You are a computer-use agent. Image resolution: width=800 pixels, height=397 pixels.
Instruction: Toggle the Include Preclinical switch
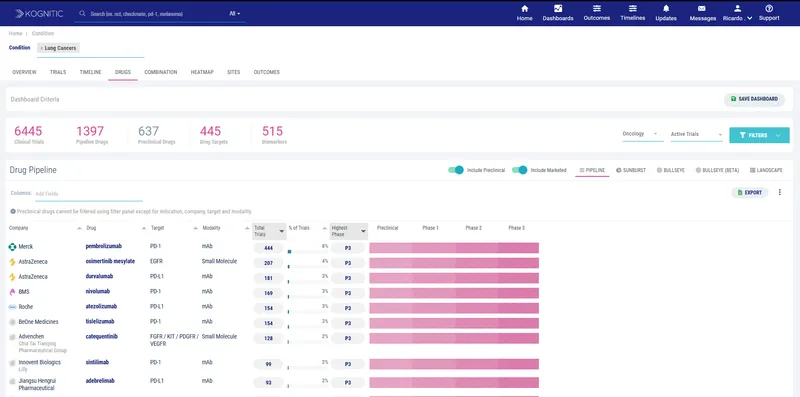(x=456, y=170)
